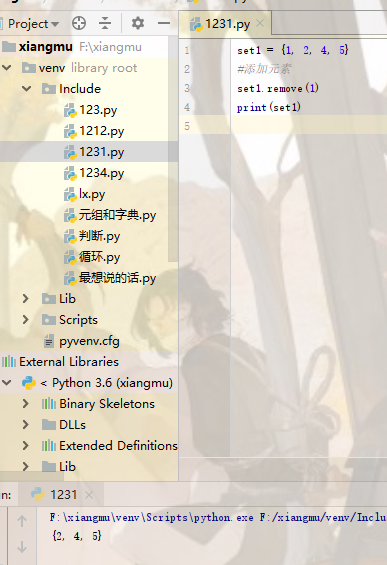Open 123.py file in project tree
Viewport: 387px width, 565px height.
(98, 110)
